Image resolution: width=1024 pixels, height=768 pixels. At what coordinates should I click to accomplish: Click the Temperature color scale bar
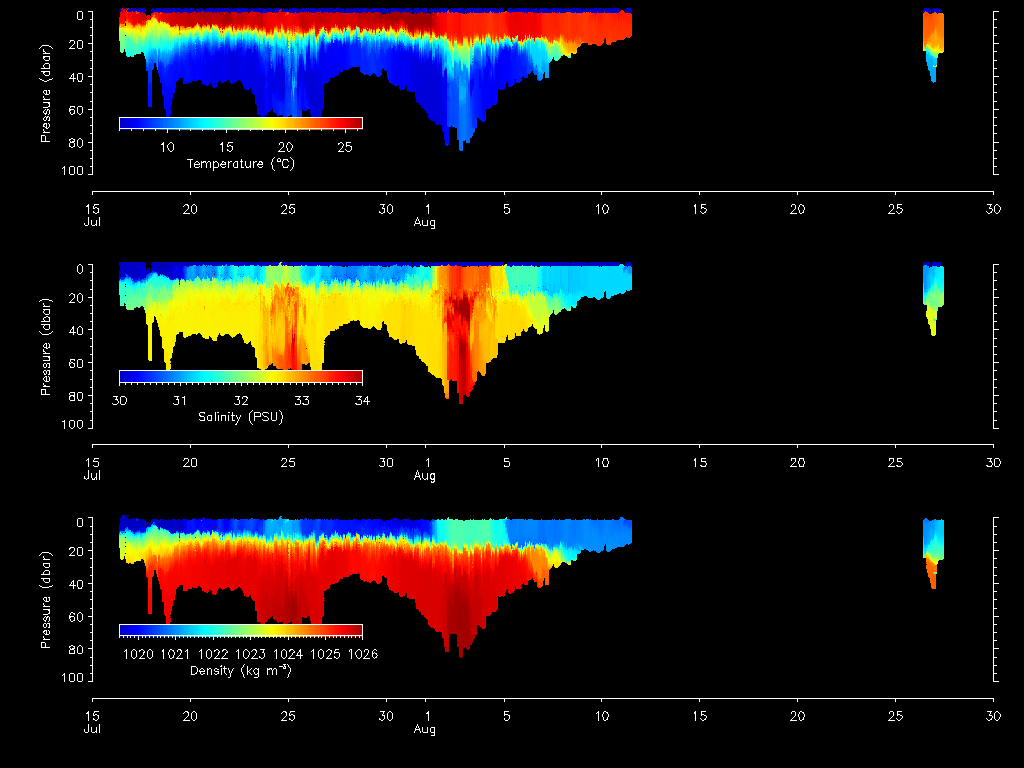tap(240, 123)
